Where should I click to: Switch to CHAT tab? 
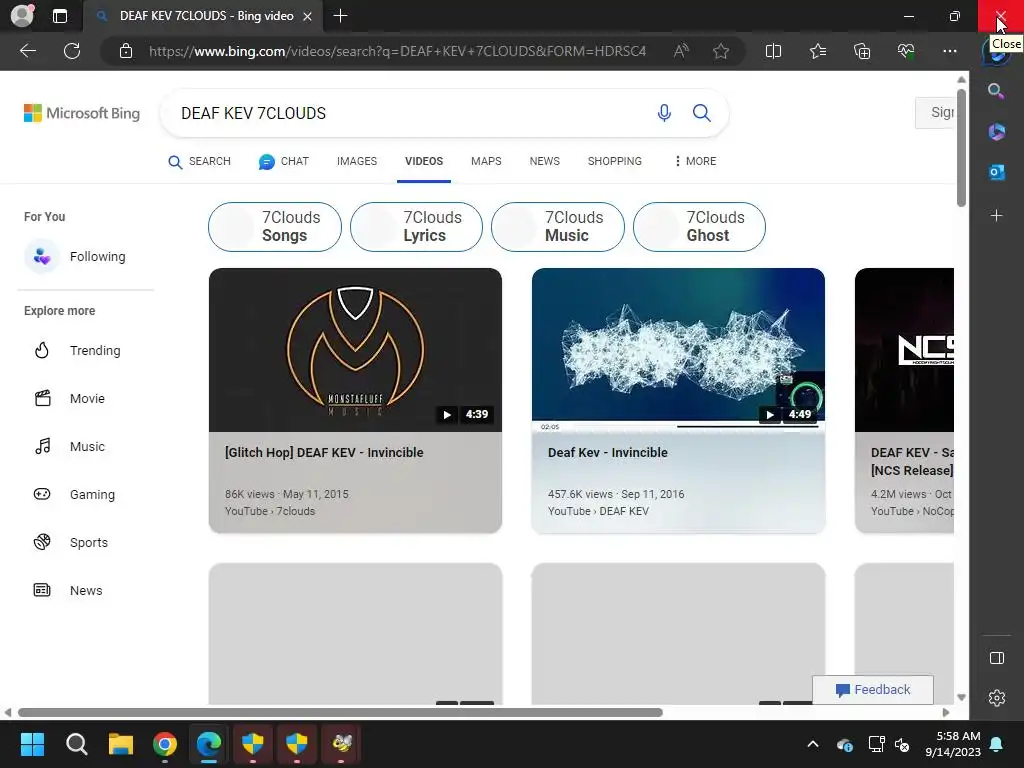[283, 161]
